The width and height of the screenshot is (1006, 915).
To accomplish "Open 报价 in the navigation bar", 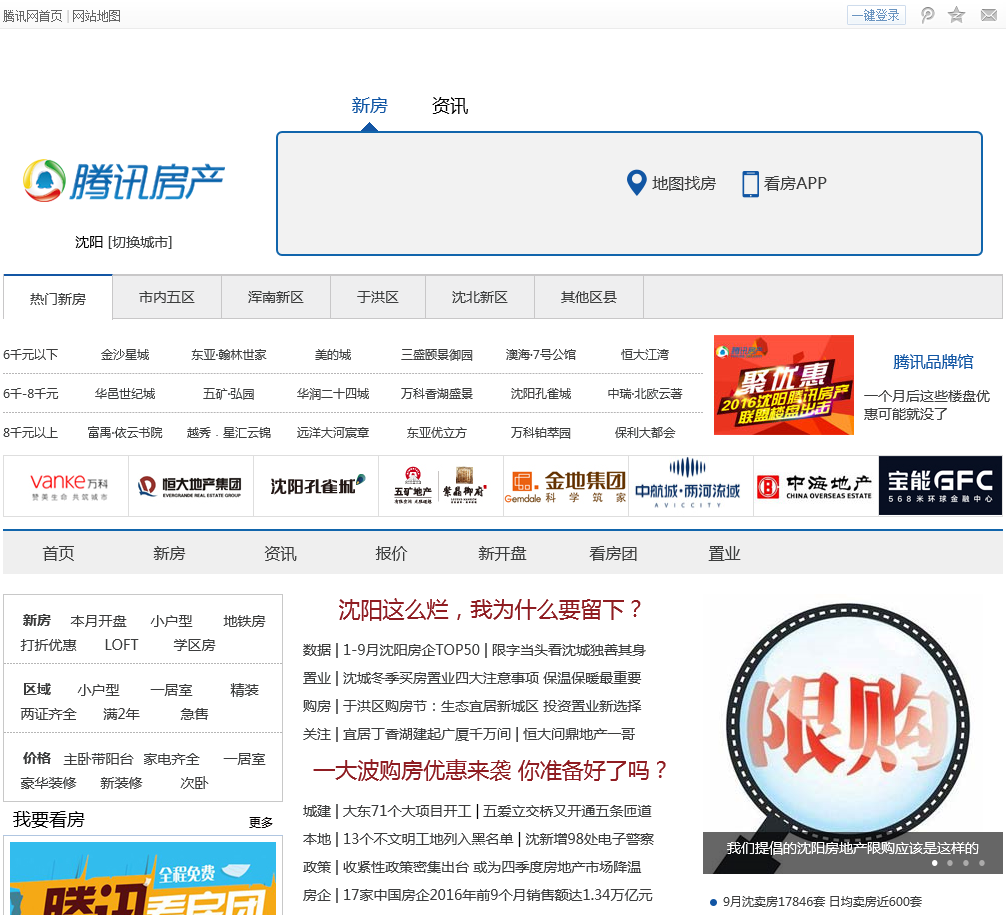I will point(391,553).
